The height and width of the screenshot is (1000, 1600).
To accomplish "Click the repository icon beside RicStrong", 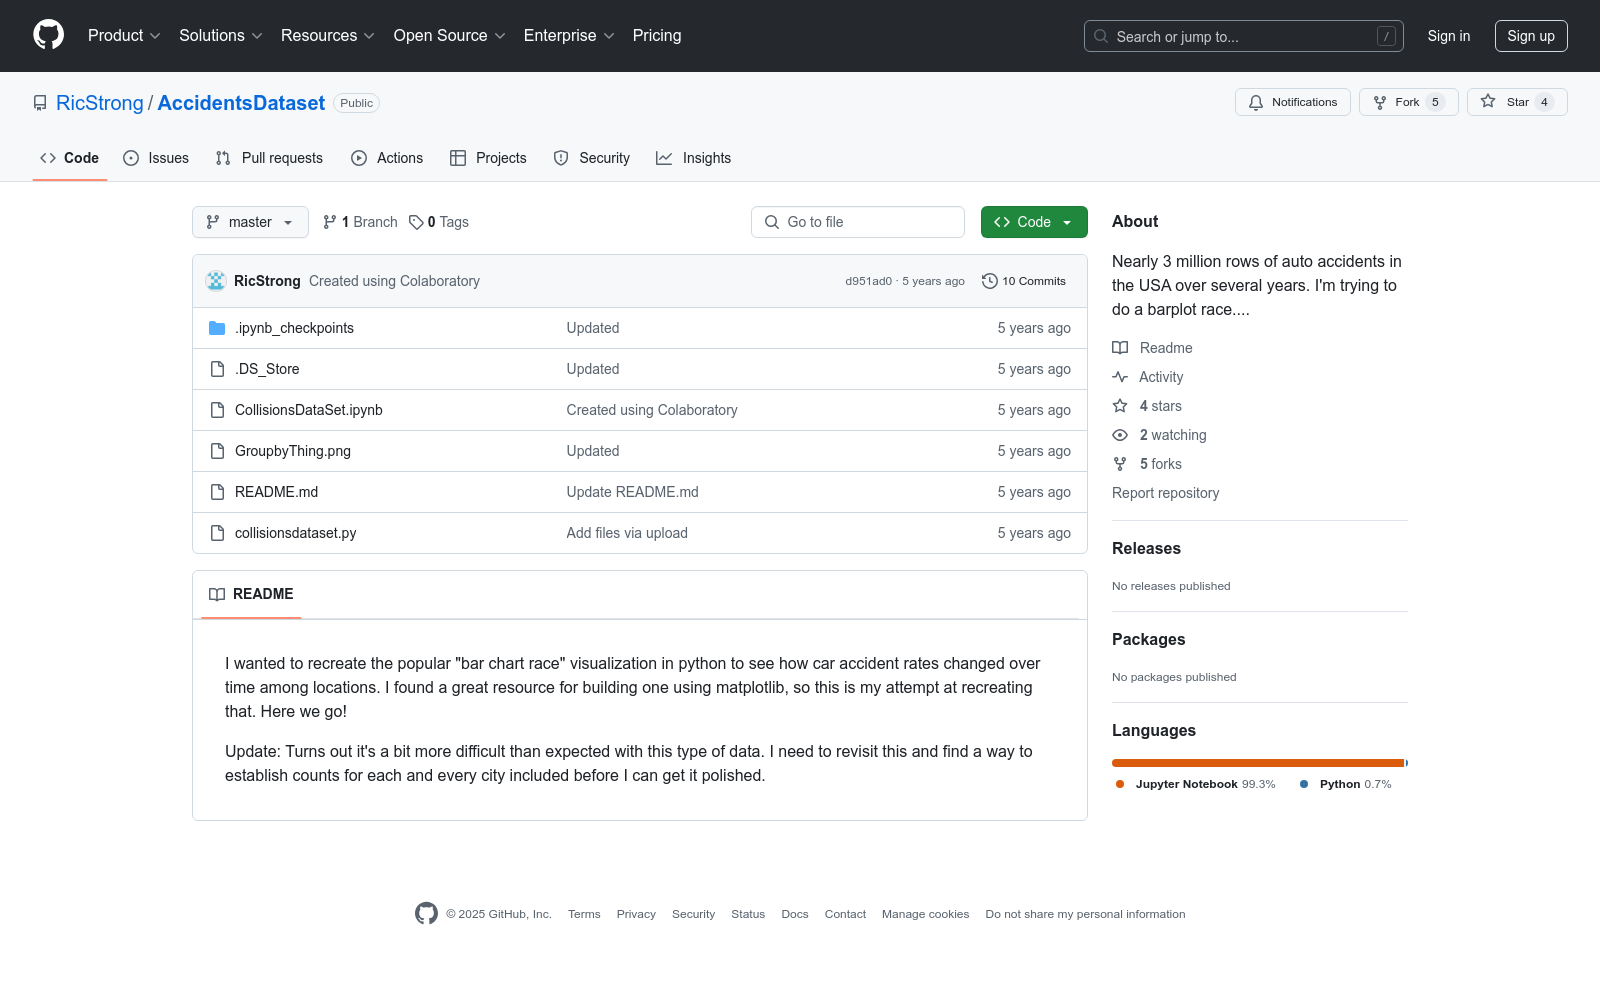I will pos(40,103).
